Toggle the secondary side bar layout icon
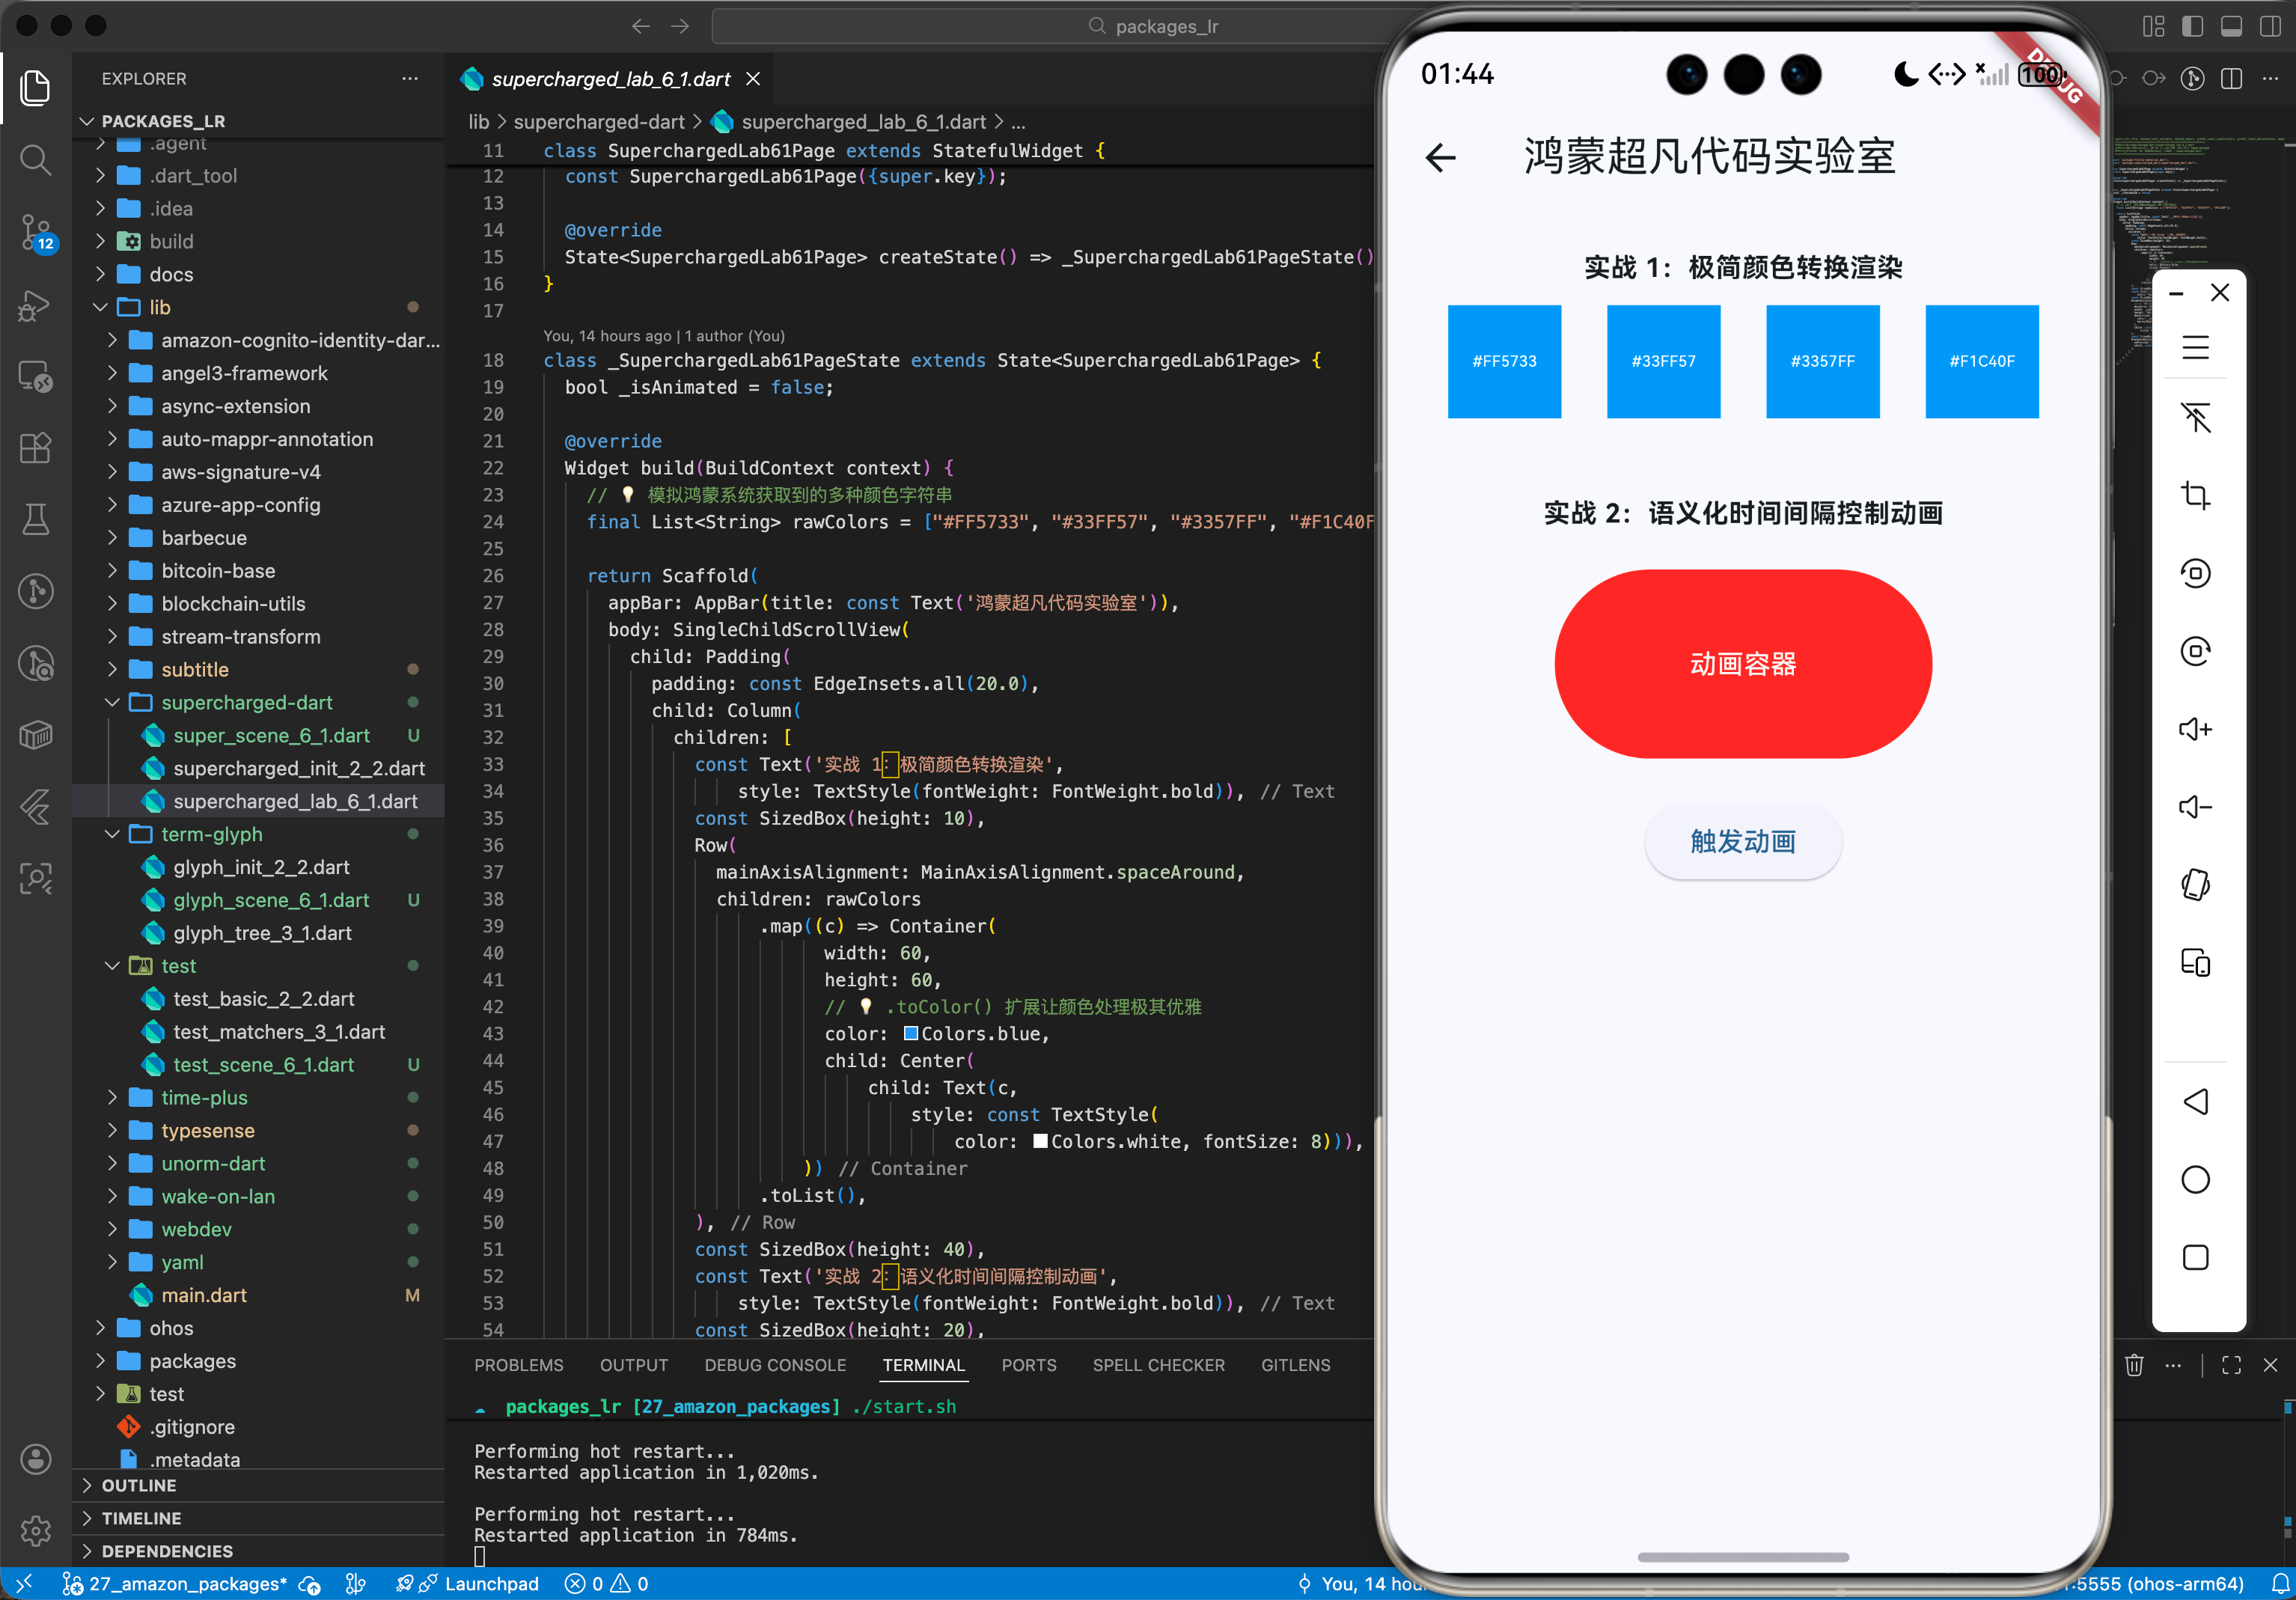This screenshot has width=2296, height=1600. [2270, 26]
